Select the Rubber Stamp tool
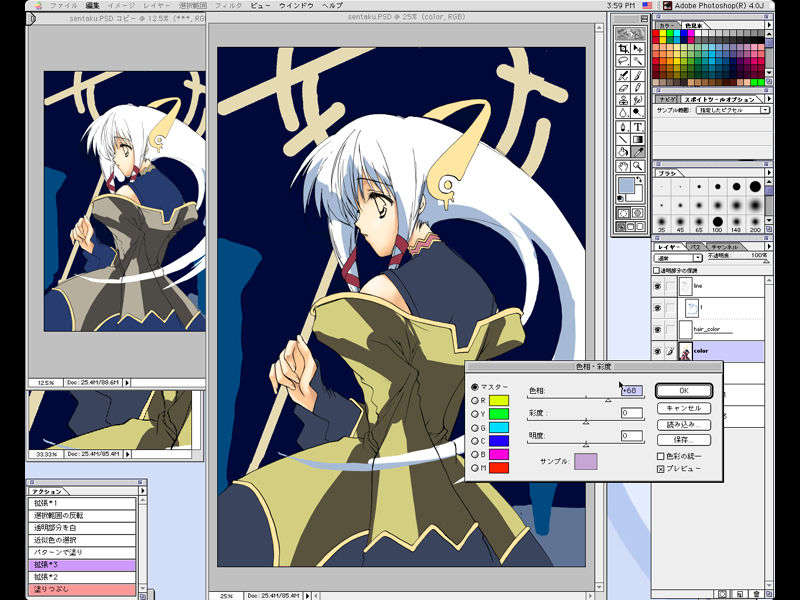The height and width of the screenshot is (600, 800). pyautogui.click(x=623, y=100)
